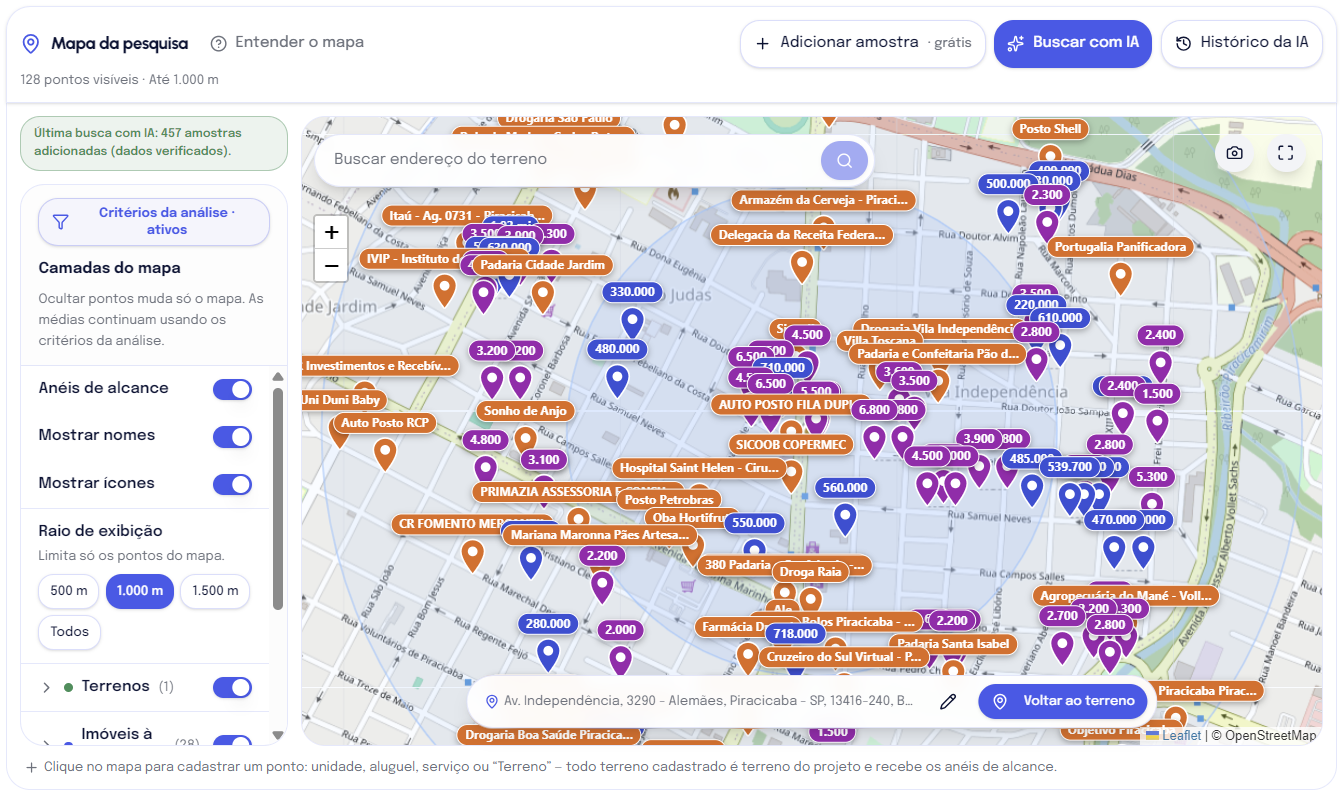The height and width of the screenshot is (796, 1344).
Task: Click the Posto Shell label
Action: point(1050,129)
